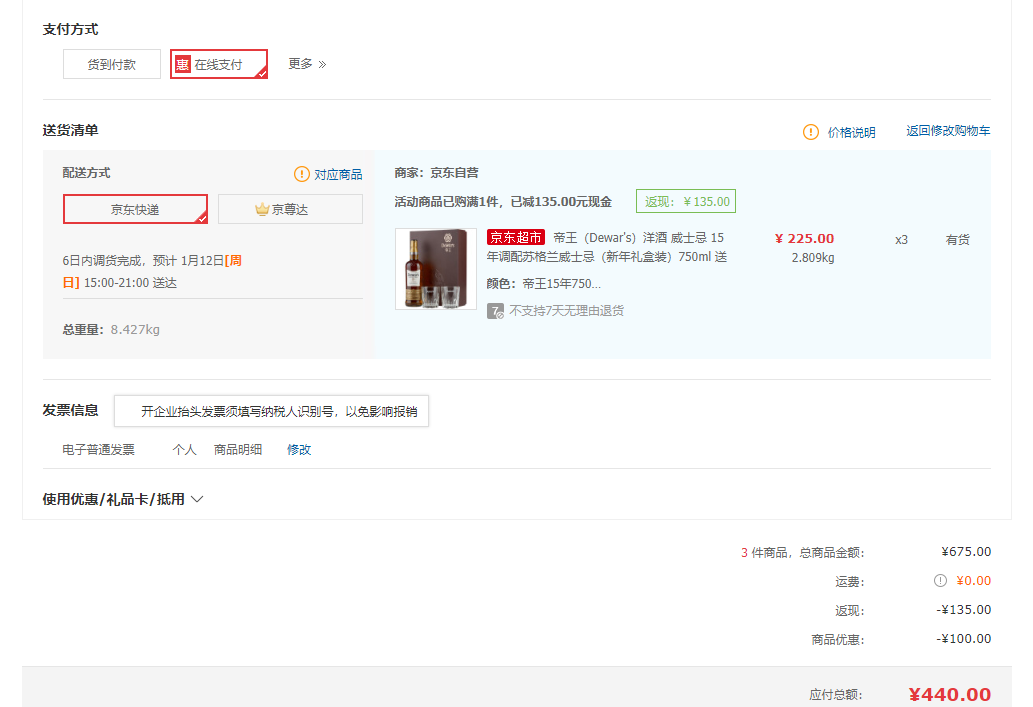Viewport: 1033px width, 707px height.
Task: Click the 价格说明 info icon
Action: point(810,132)
